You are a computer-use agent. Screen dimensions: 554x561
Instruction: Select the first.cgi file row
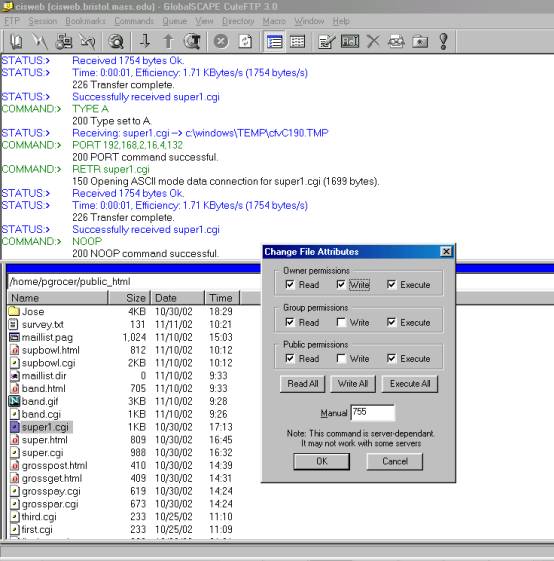(x=122, y=529)
